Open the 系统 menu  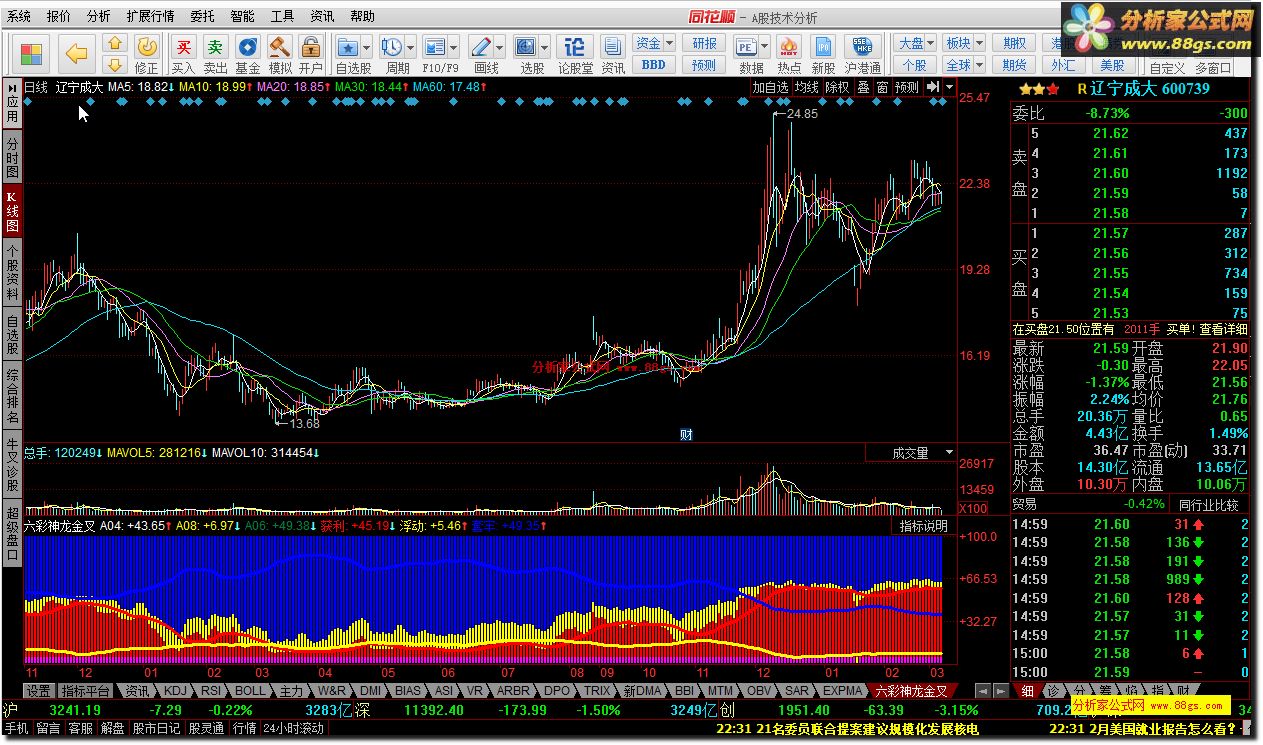click(x=19, y=16)
